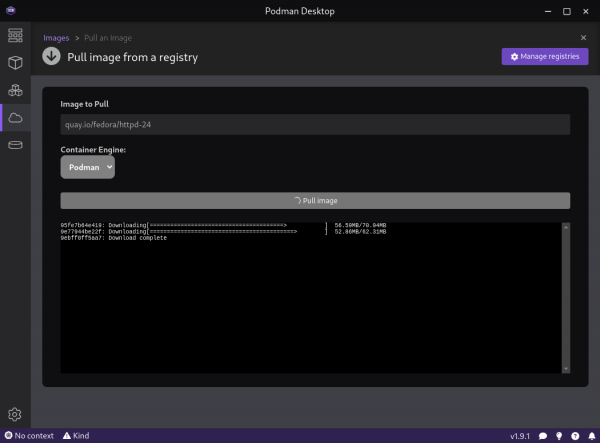Open the lightbulb troubleshooting icon
The width and height of the screenshot is (600, 443).
[559, 436]
